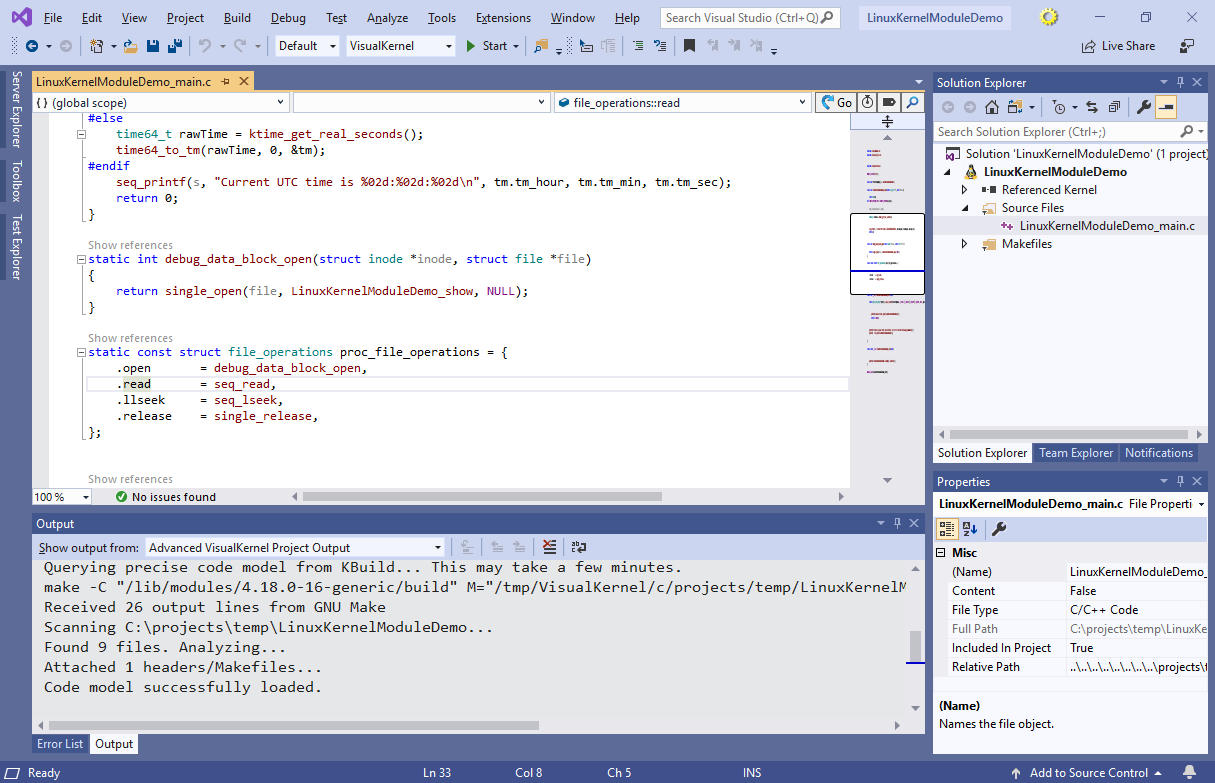Click the magnifier icon in the navigation bar

click(912, 102)
